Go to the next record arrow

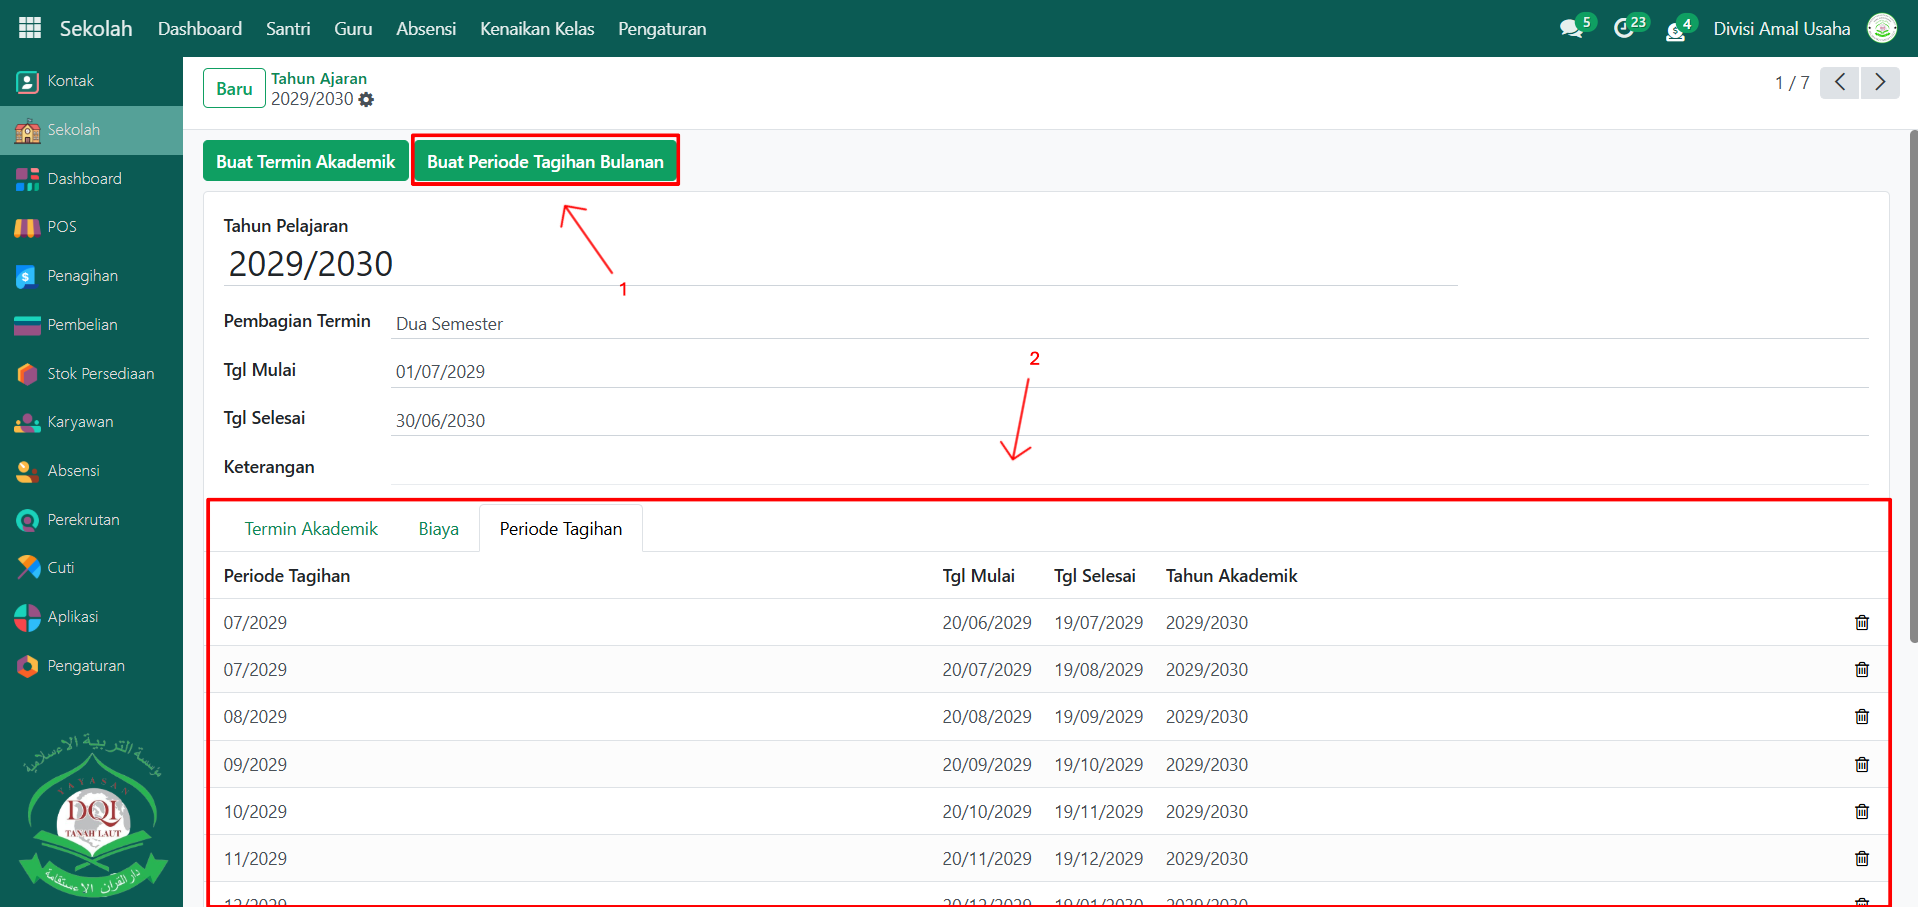pyautogui.click(x=1879, y=82)
